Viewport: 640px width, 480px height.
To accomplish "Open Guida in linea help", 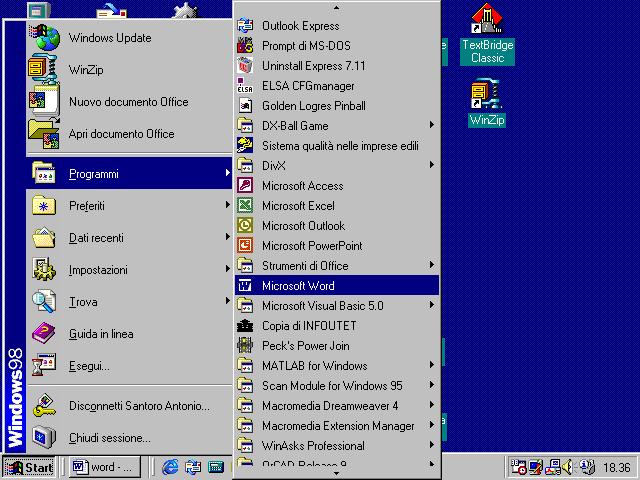I will (129, 334).
